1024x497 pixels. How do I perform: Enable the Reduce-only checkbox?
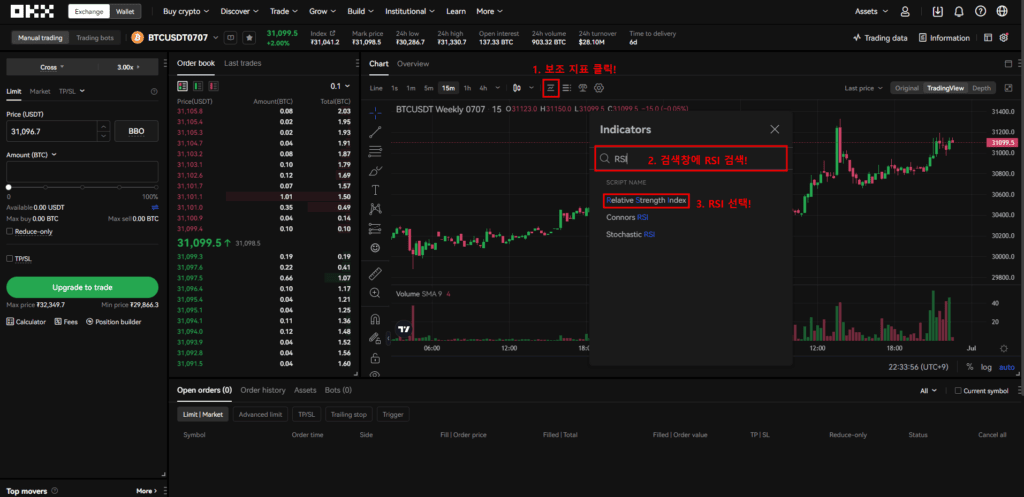click(10, 231)
